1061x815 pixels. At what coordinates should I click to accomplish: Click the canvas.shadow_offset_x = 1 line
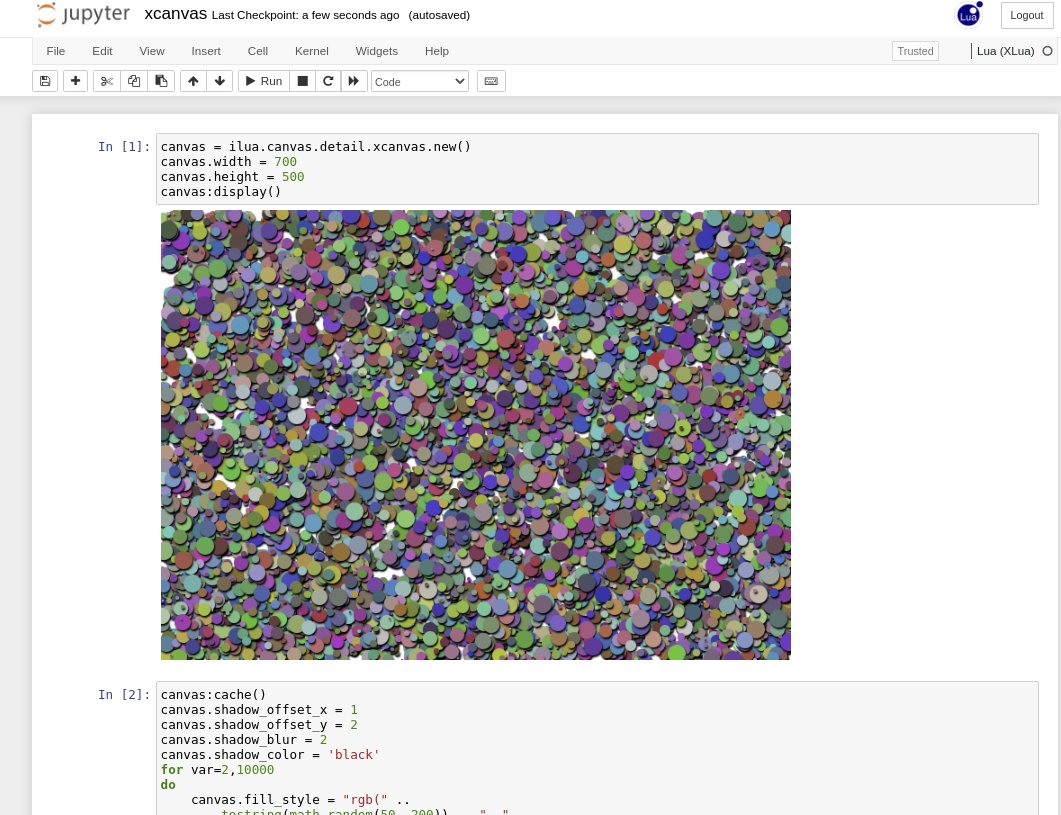click(x=259, y=710)
